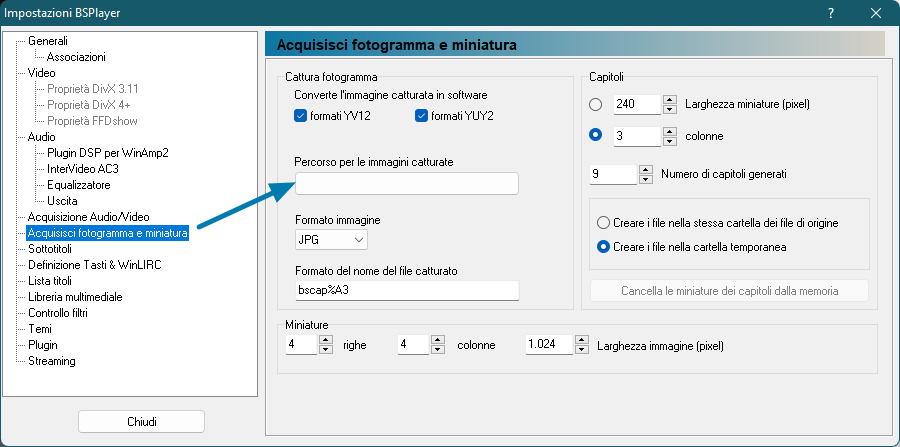The height and width of the screenshot is (447, 900).
Task: Choose Creare i file nella cartella temporanea
Action: point(603,247)
